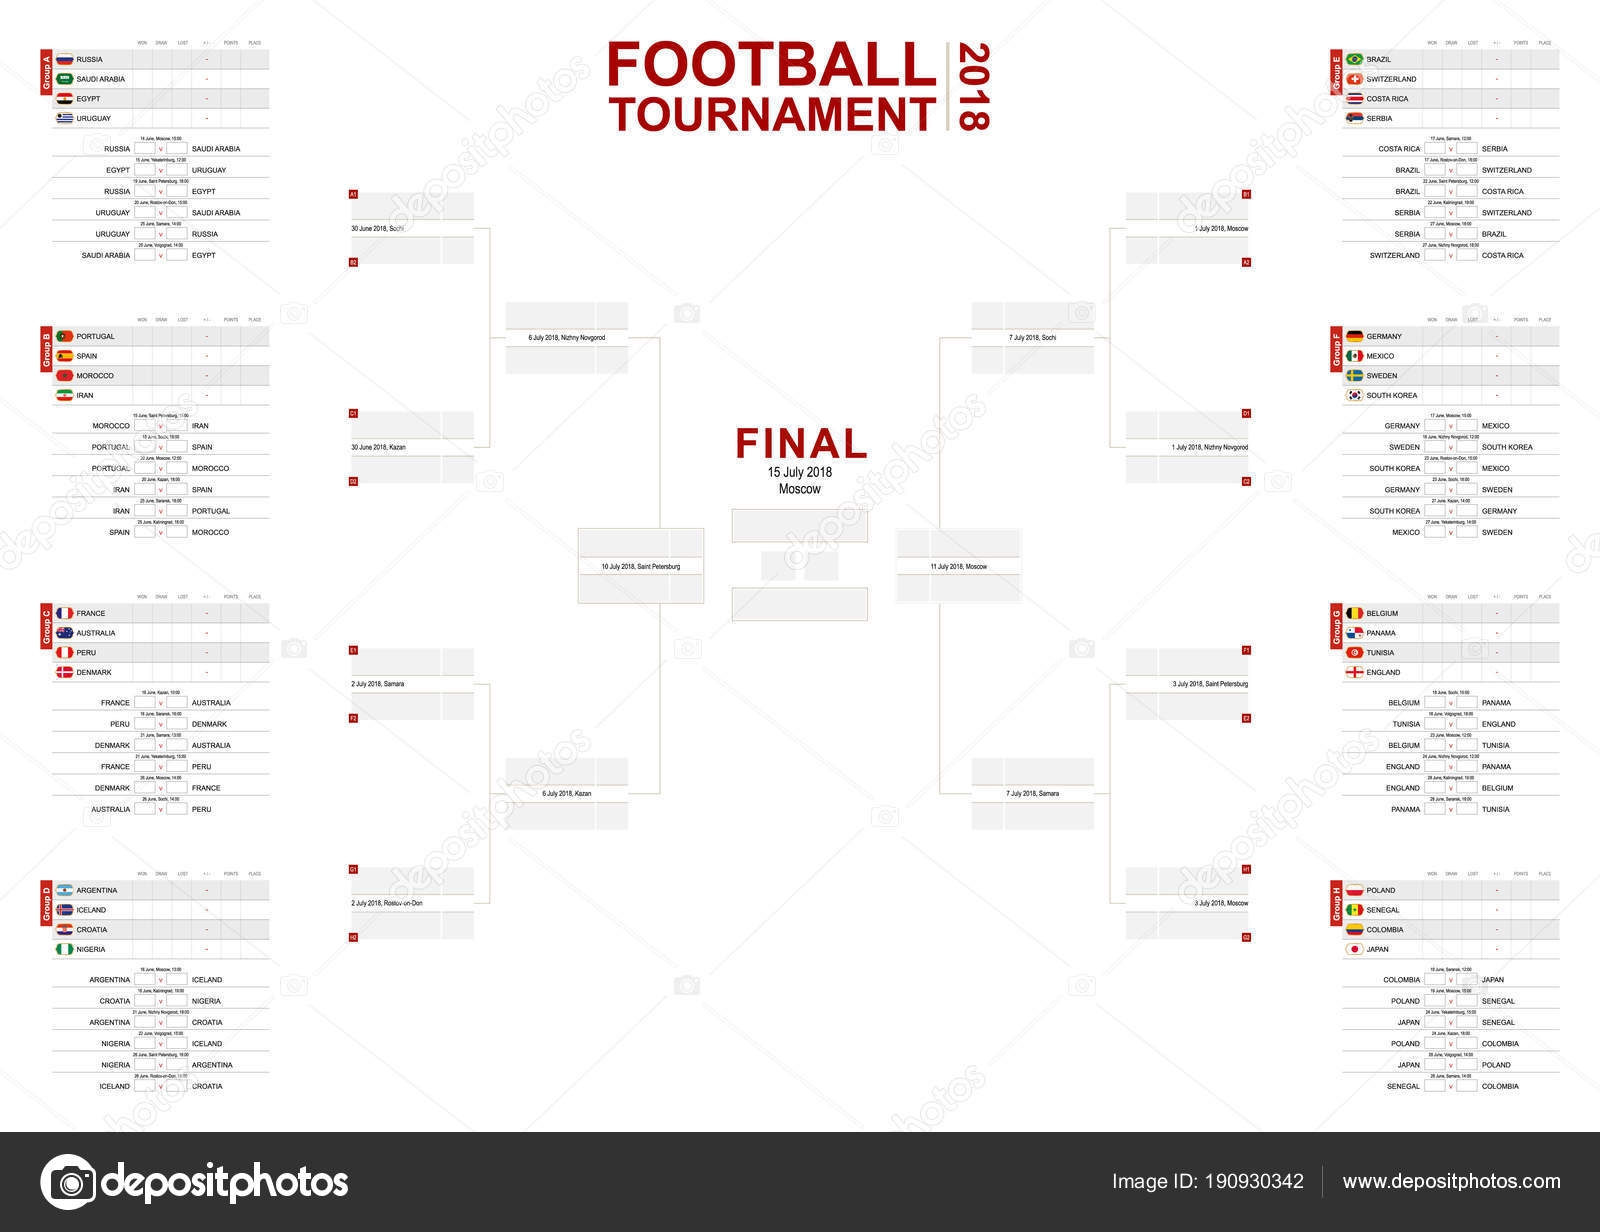Viewport: 1600px width, 1232px height.
Task: Click the England flag in Group G
Action: tap(1355, 672)
